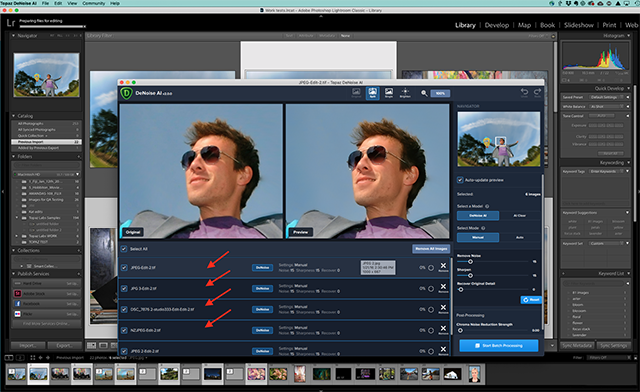The width and height of the screenshot is (640, 392).
Task: Click the Lightroom Import button
Action: coord(28,345)
